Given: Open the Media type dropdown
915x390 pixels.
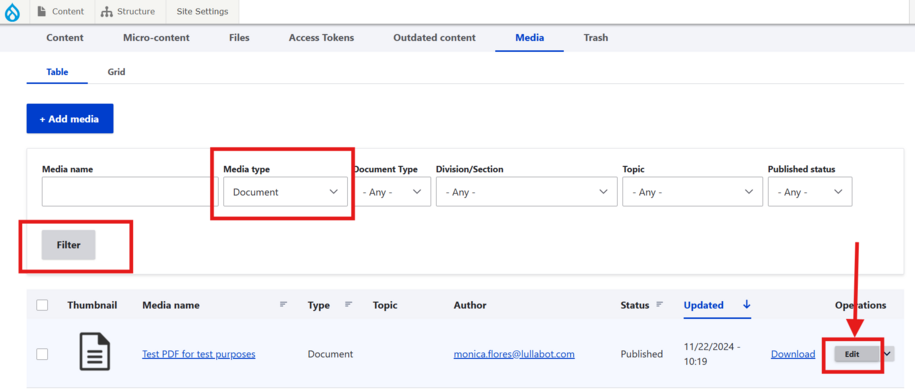Looking at the screenshot, I should click(285, 191).
